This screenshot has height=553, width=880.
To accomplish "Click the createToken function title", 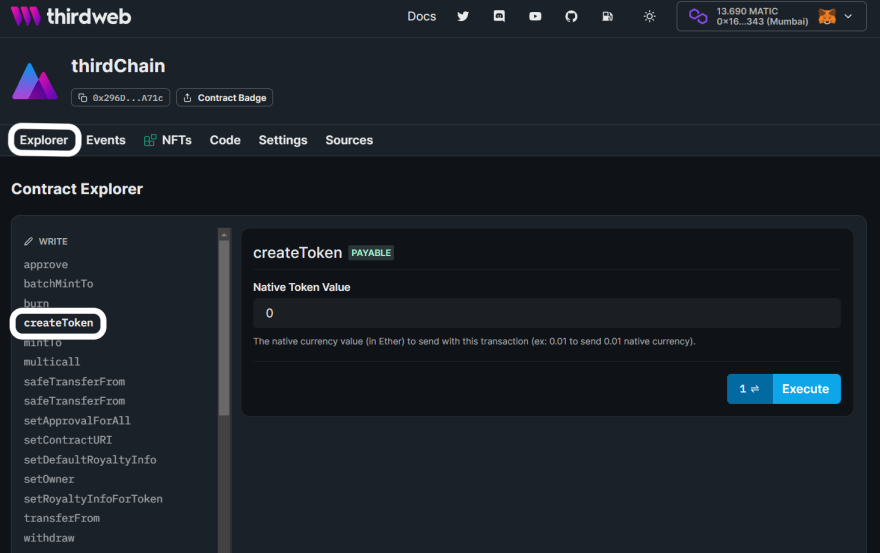I will coord(297,253).
